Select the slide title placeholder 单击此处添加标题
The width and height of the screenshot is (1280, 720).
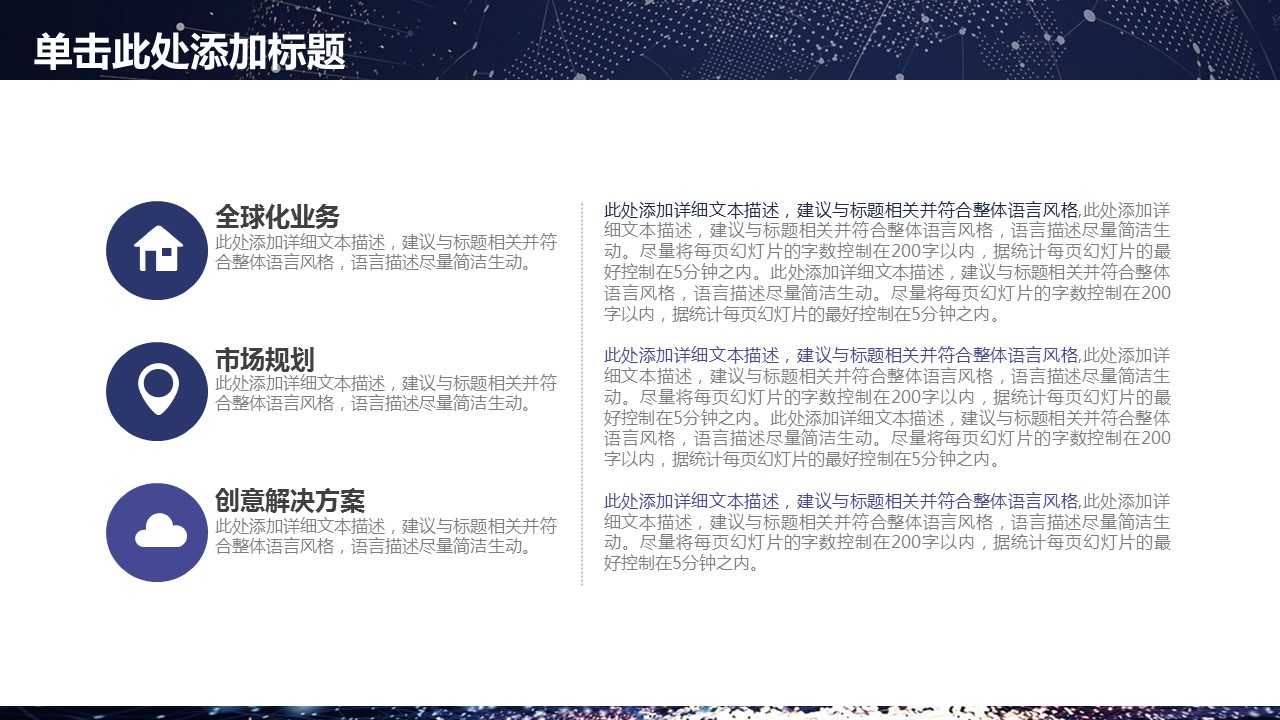190,52
